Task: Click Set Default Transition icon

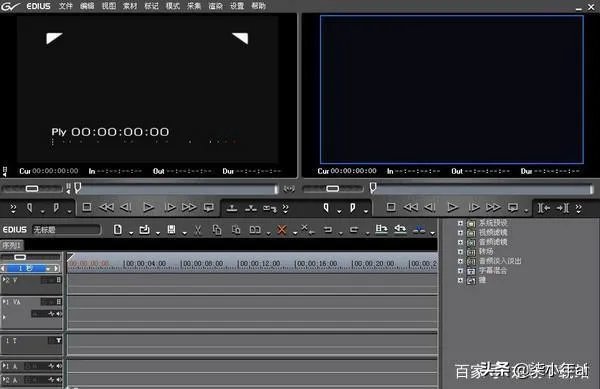Action: pyautogui.click(x=400, y=229)
